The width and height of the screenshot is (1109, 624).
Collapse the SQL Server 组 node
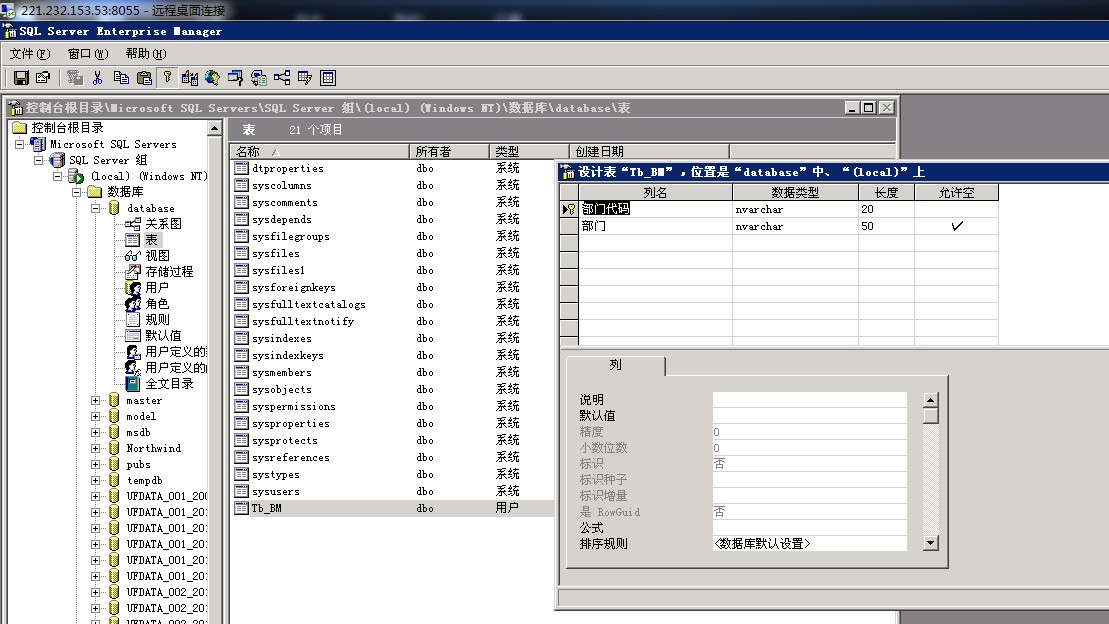(39, 161)
